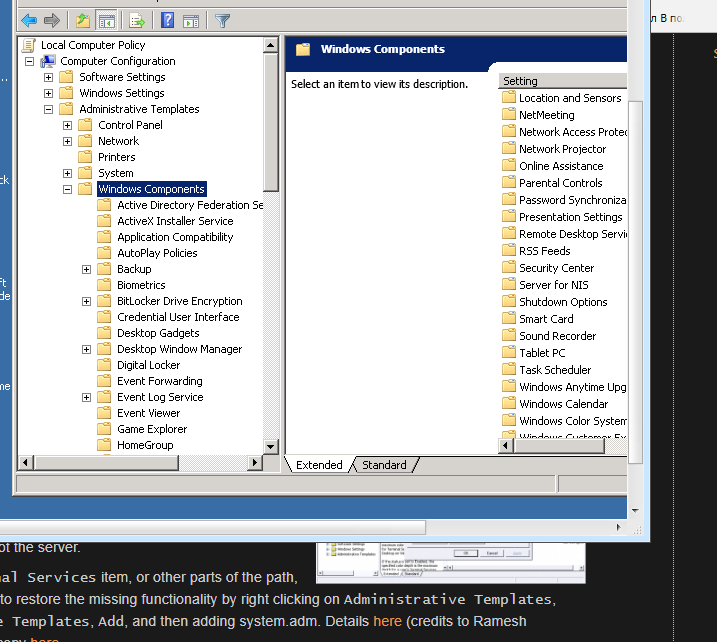Select Windows Components in the tree

pyautogui.click(x=151, y=189)
